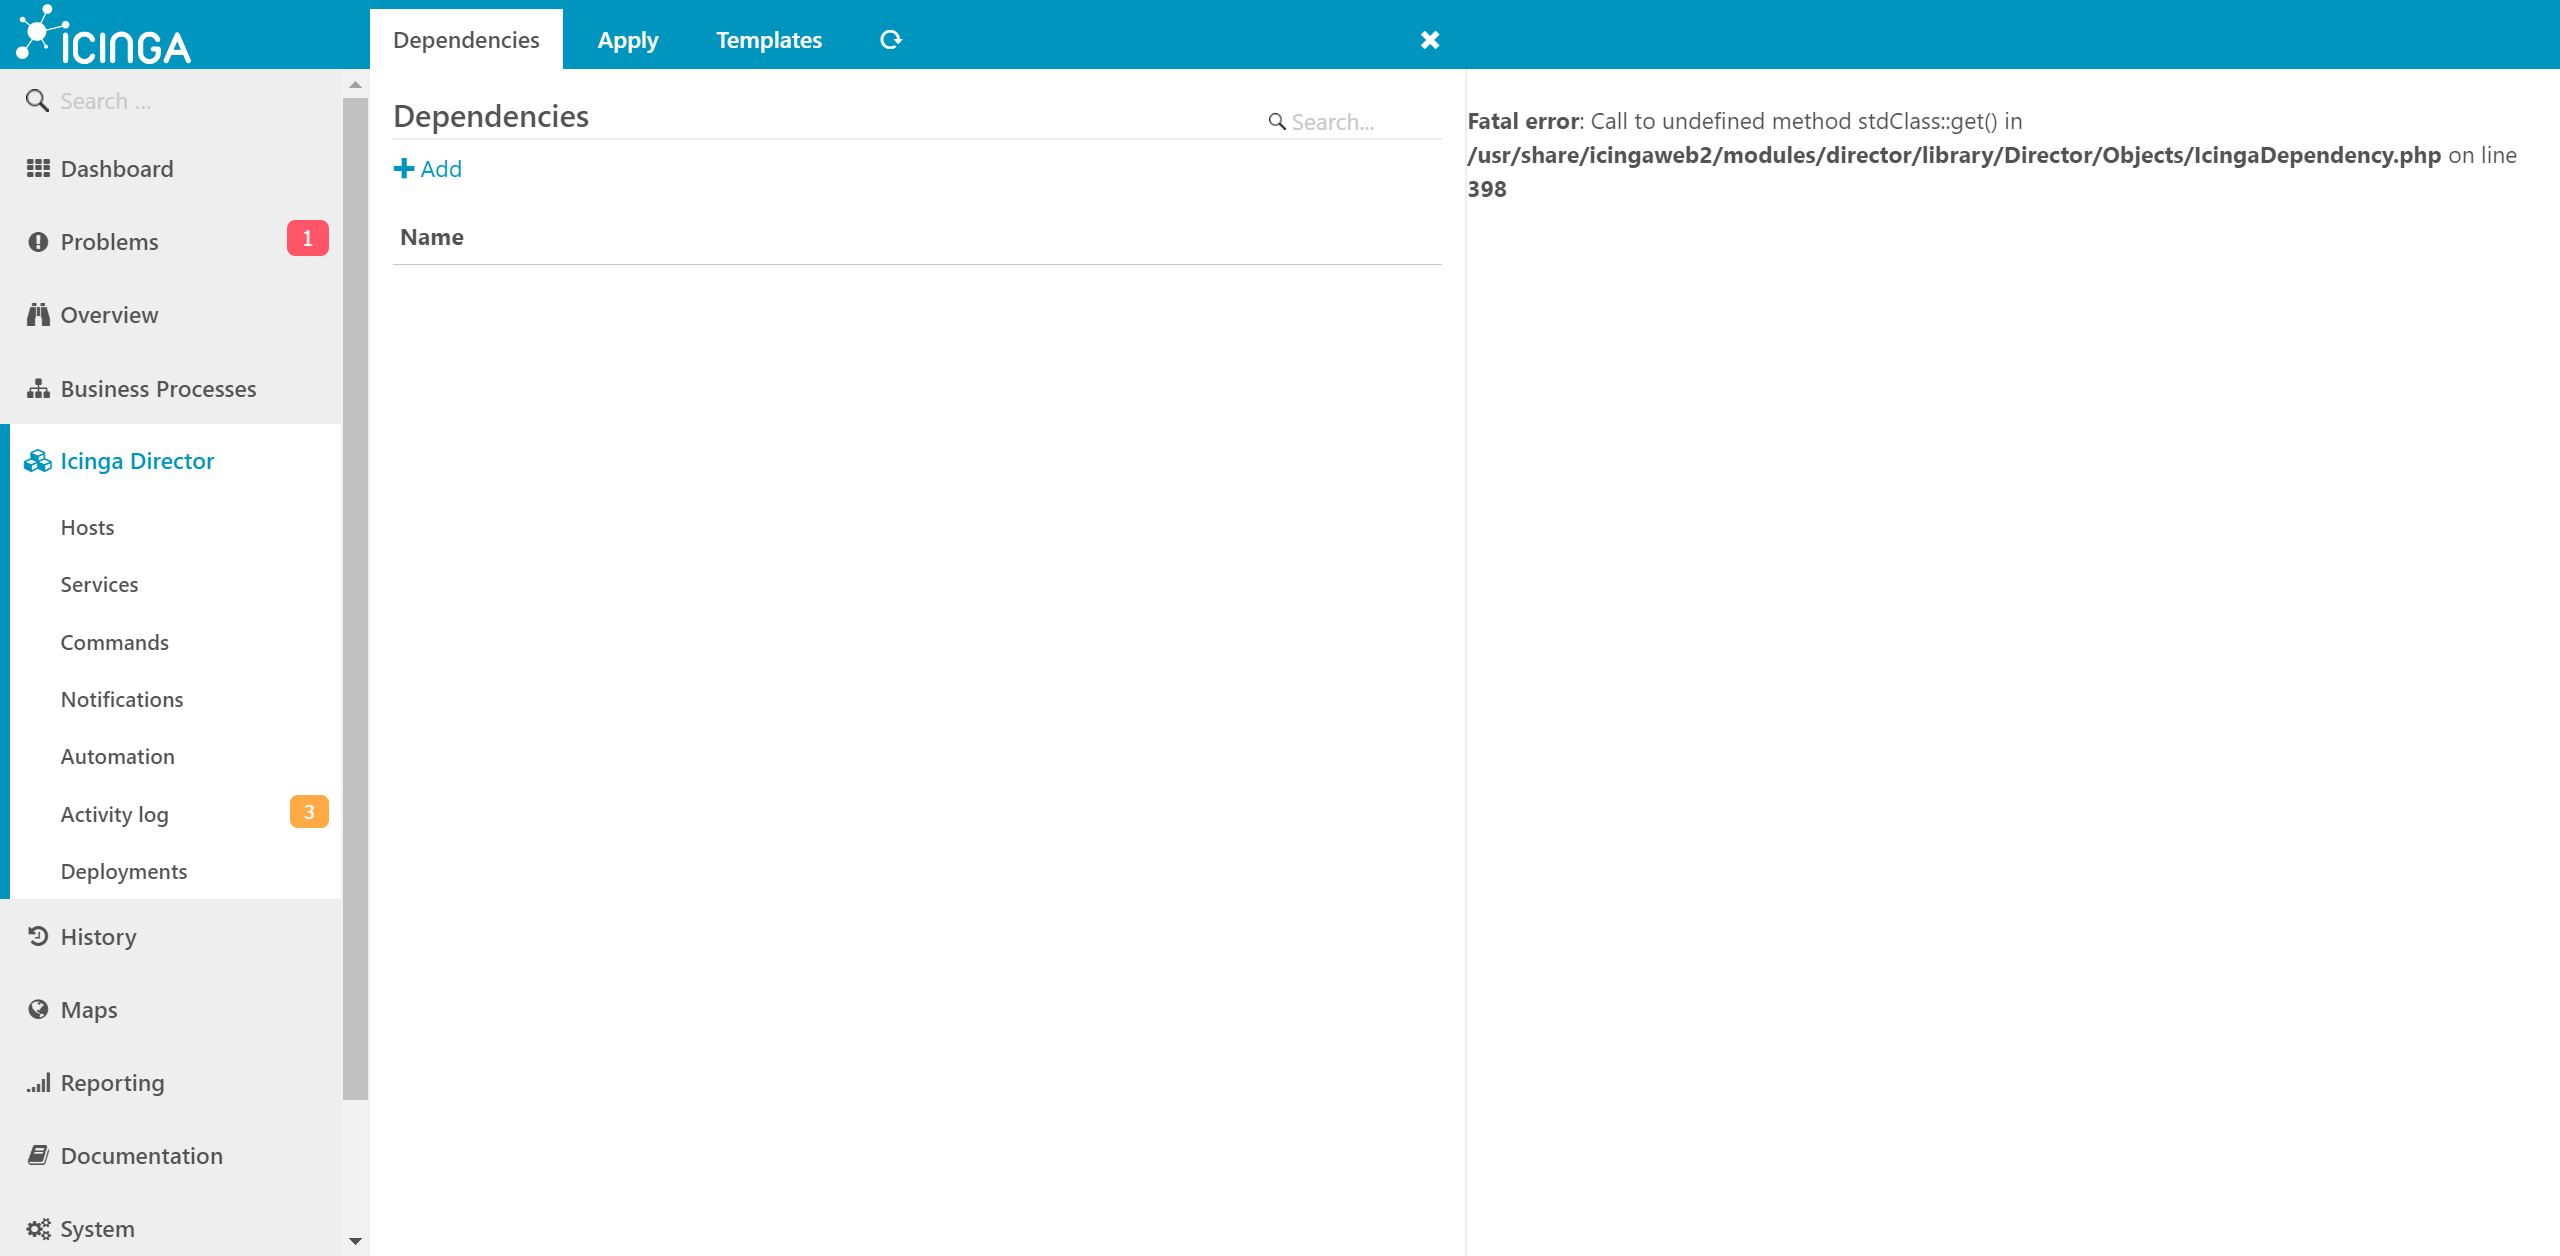Viewport: 2560px width, 1256px height.
Task: Open the Templates tab
Action: pos(768,39)
